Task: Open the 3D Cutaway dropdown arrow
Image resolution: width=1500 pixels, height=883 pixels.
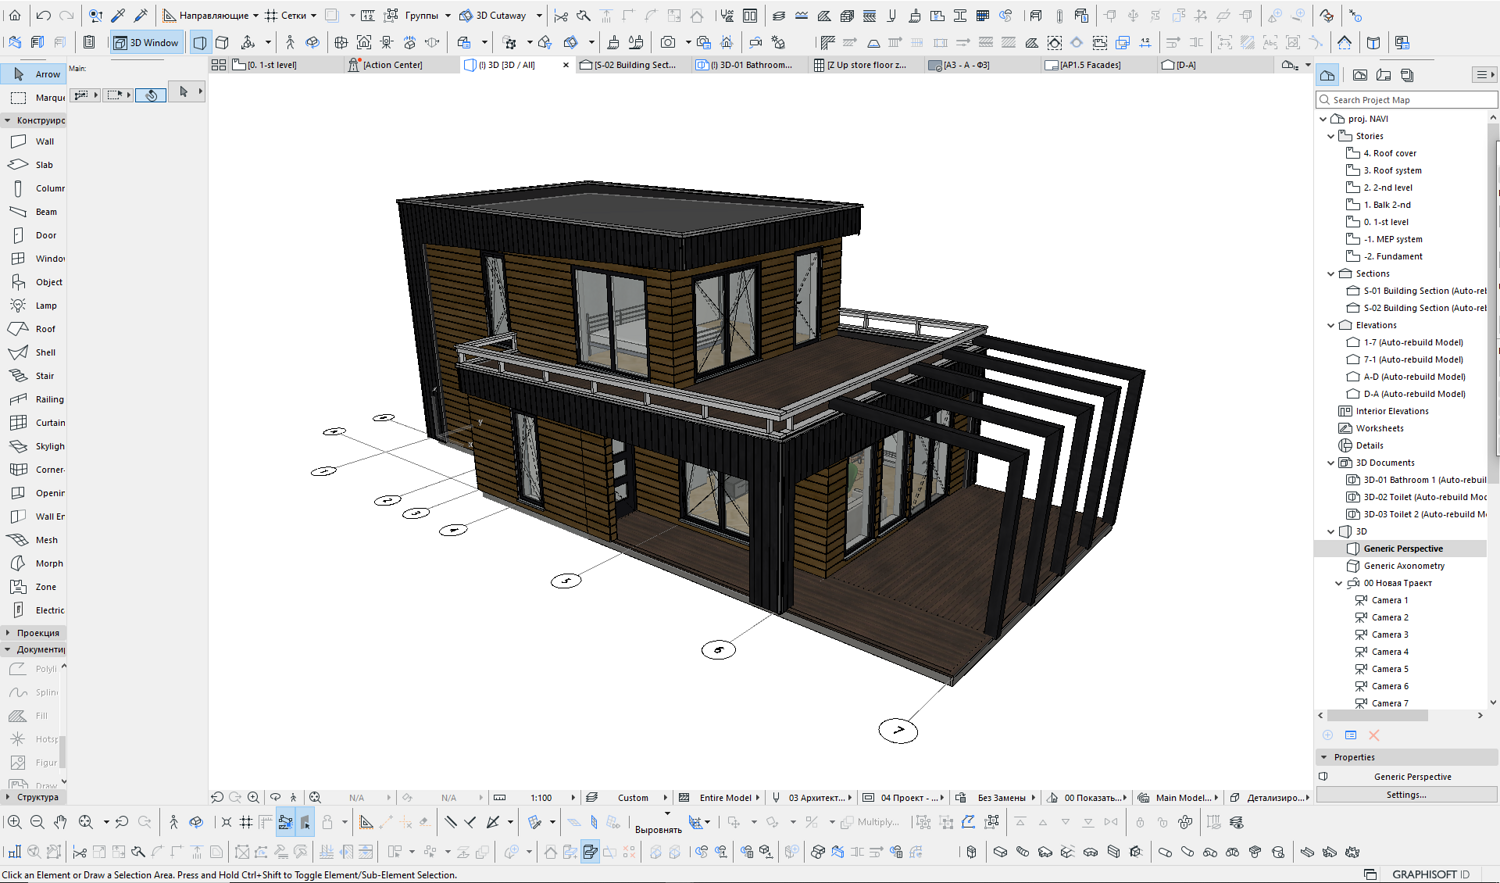Action: [539, 15]
